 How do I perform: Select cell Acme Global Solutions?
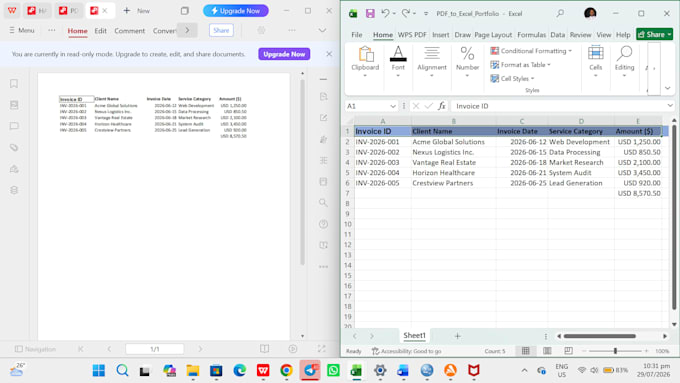pos(453,142)
